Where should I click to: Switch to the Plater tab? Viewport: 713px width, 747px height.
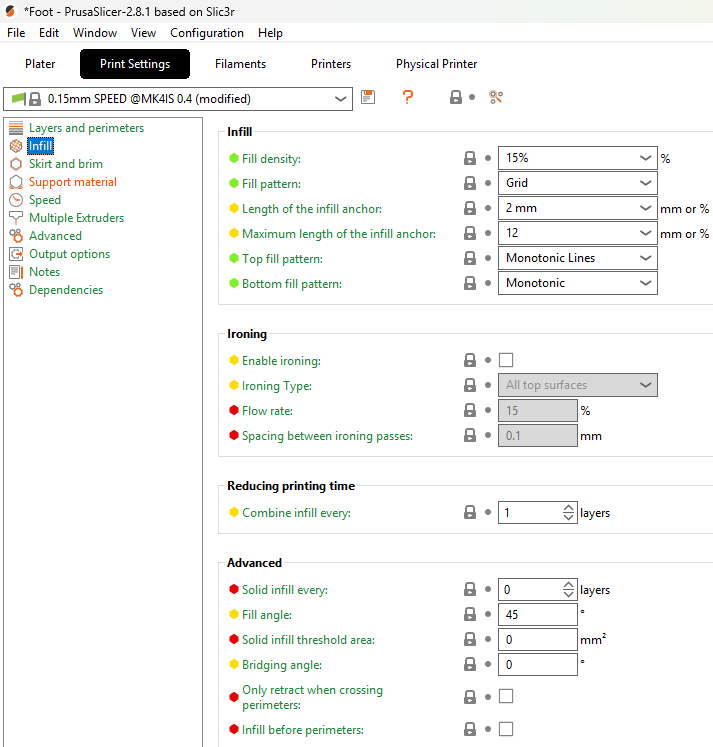pos(40,64)
